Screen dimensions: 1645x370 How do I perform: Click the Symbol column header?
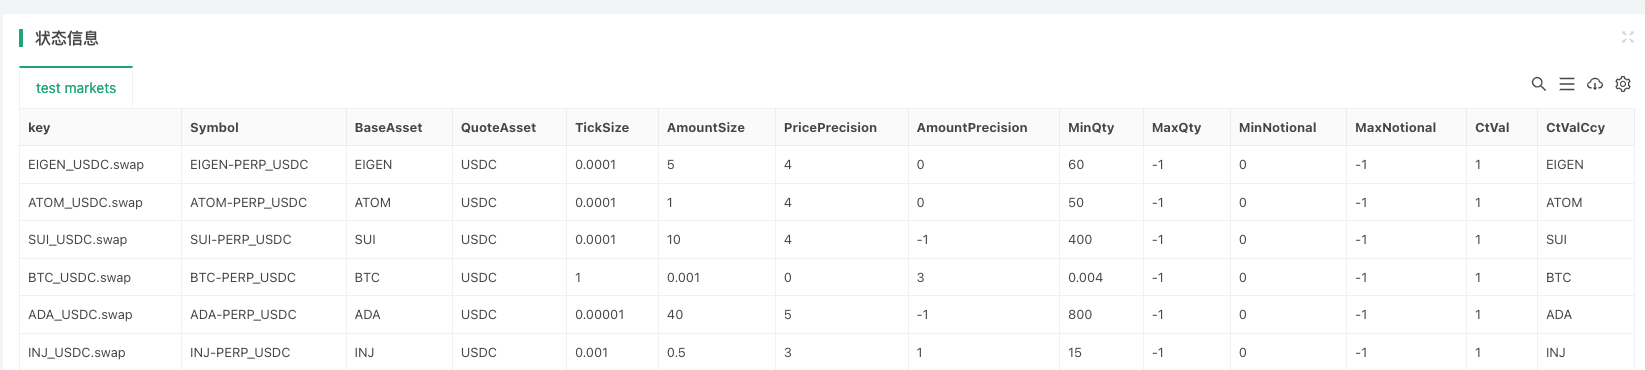(x=214, y=127)
